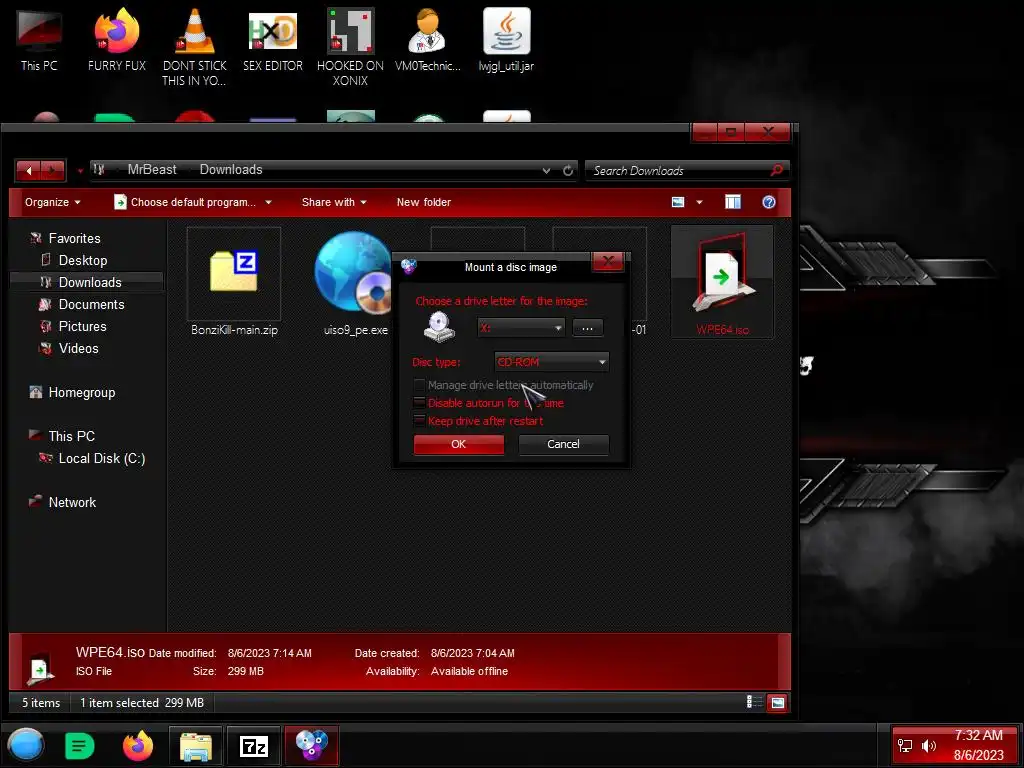Open the drive letter X: dropdown
Screen dimensions: 1024x768
521,328
